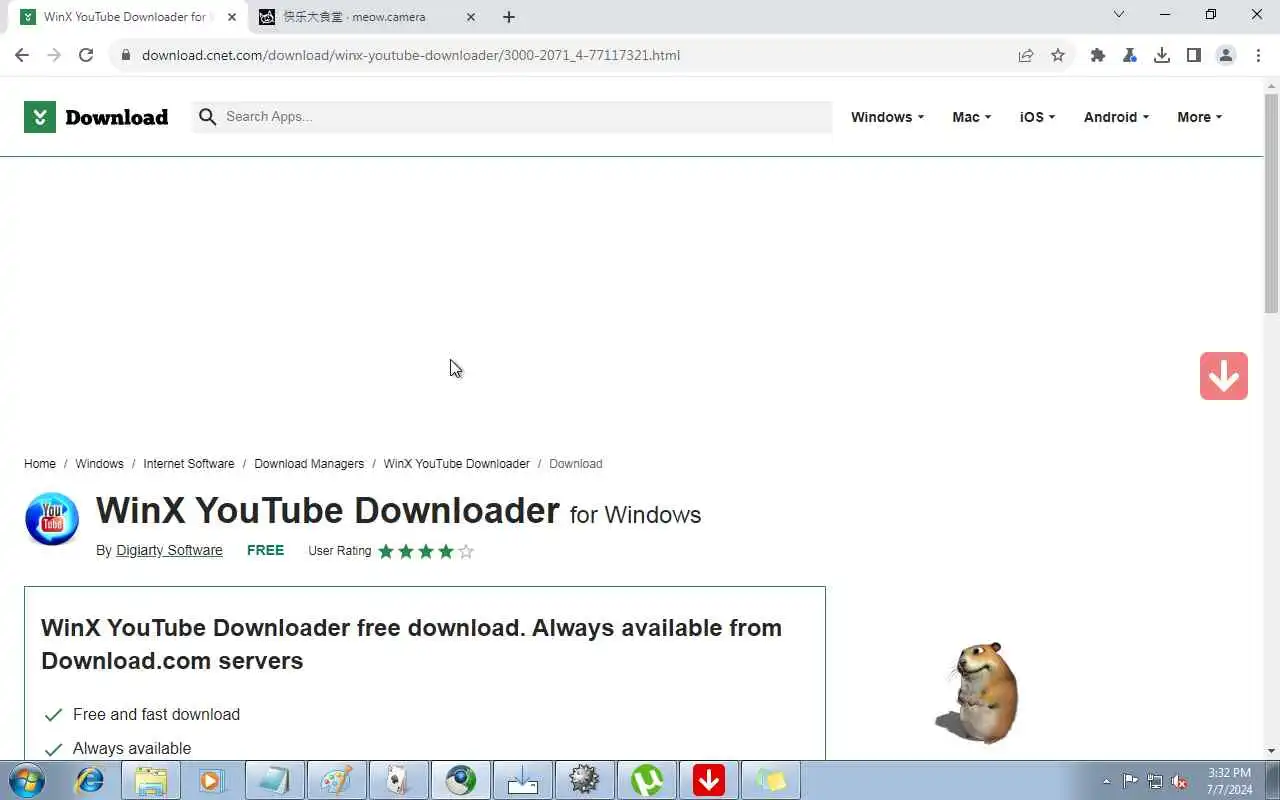Close the WinX YouTube Downloader tab

(x=232, y=17)
